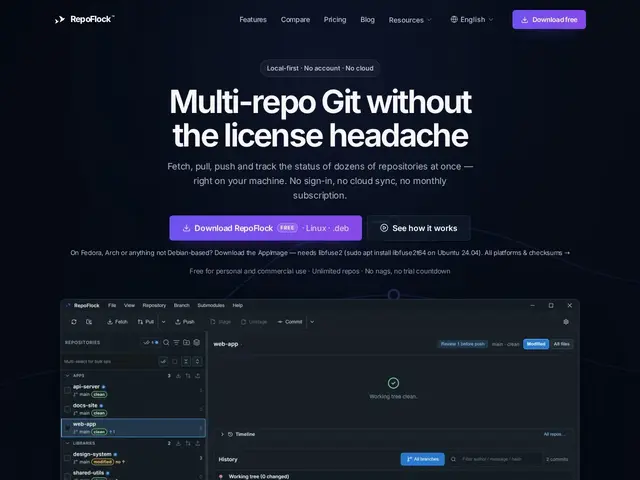Click the push icon on the LIBRARIES group row
This screenshot has height=480, width=640.
[x=198, y=443]
